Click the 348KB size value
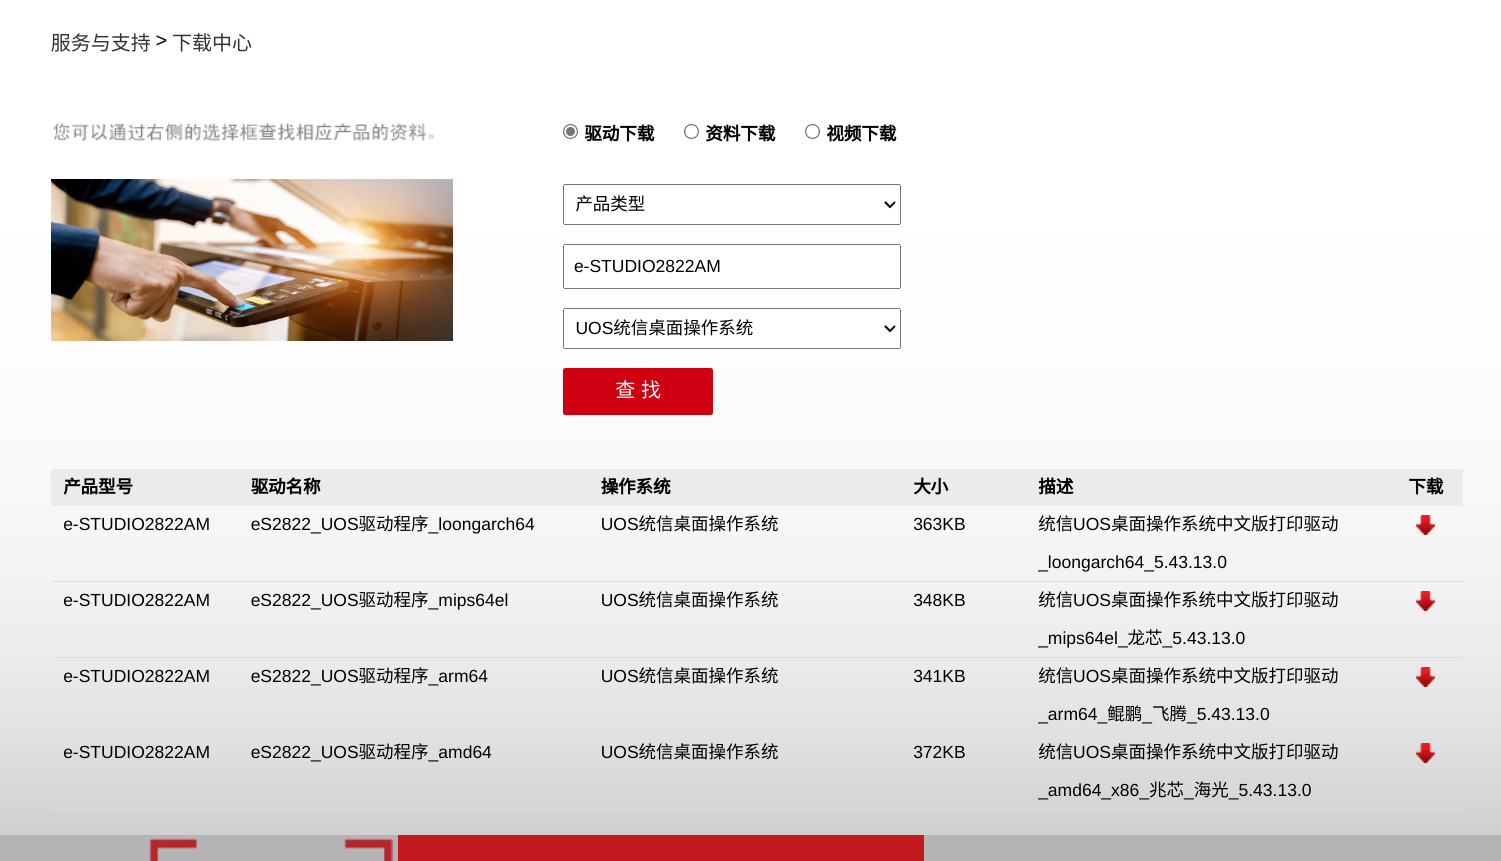Image resolution: width=1501 pixels, height=861 pixels. click(x=939, y=600)
